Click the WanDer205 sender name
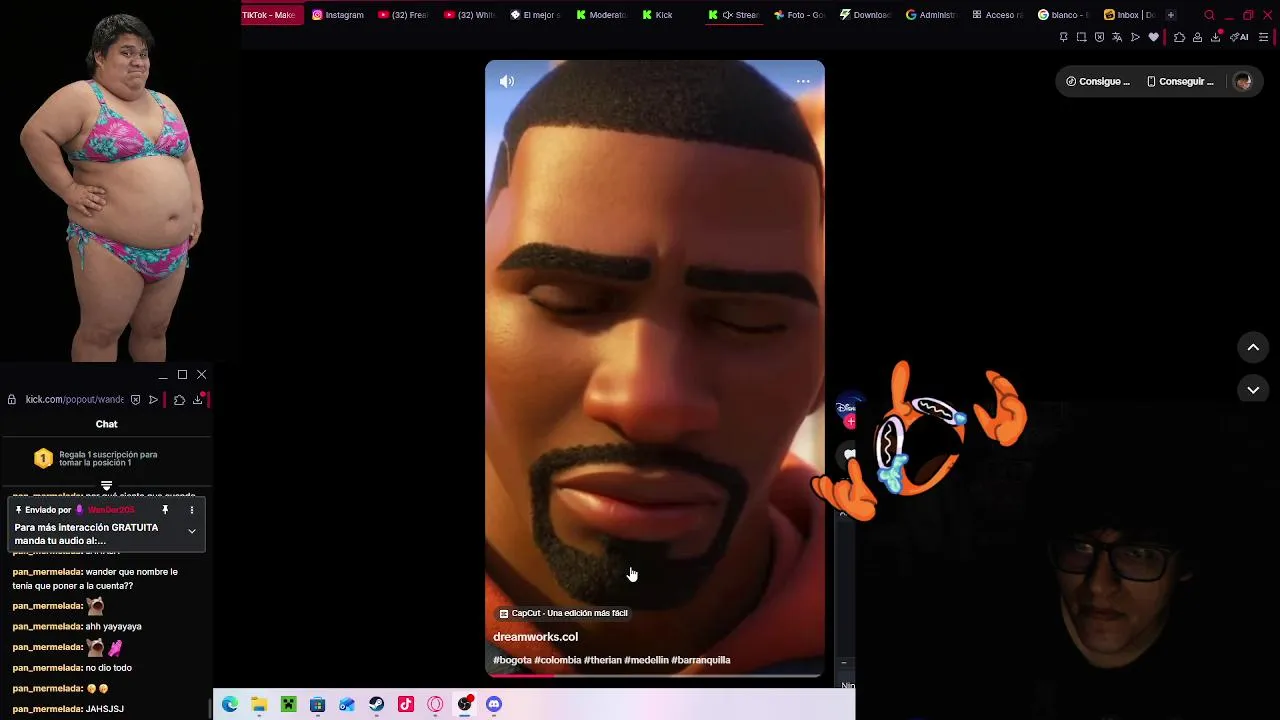 [110, 510]
